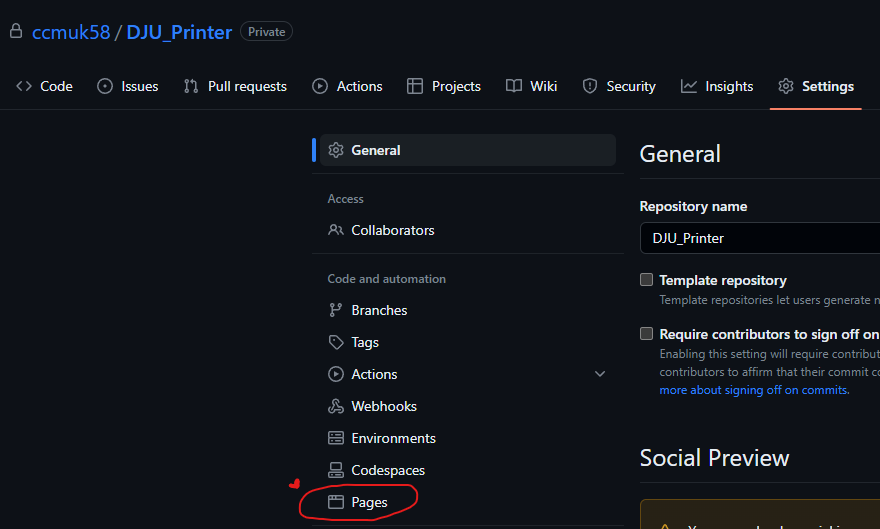The width and height of the screenshot is (880, 529).
Task: Click the Codespaces icon
Action: tap(336, 470)
